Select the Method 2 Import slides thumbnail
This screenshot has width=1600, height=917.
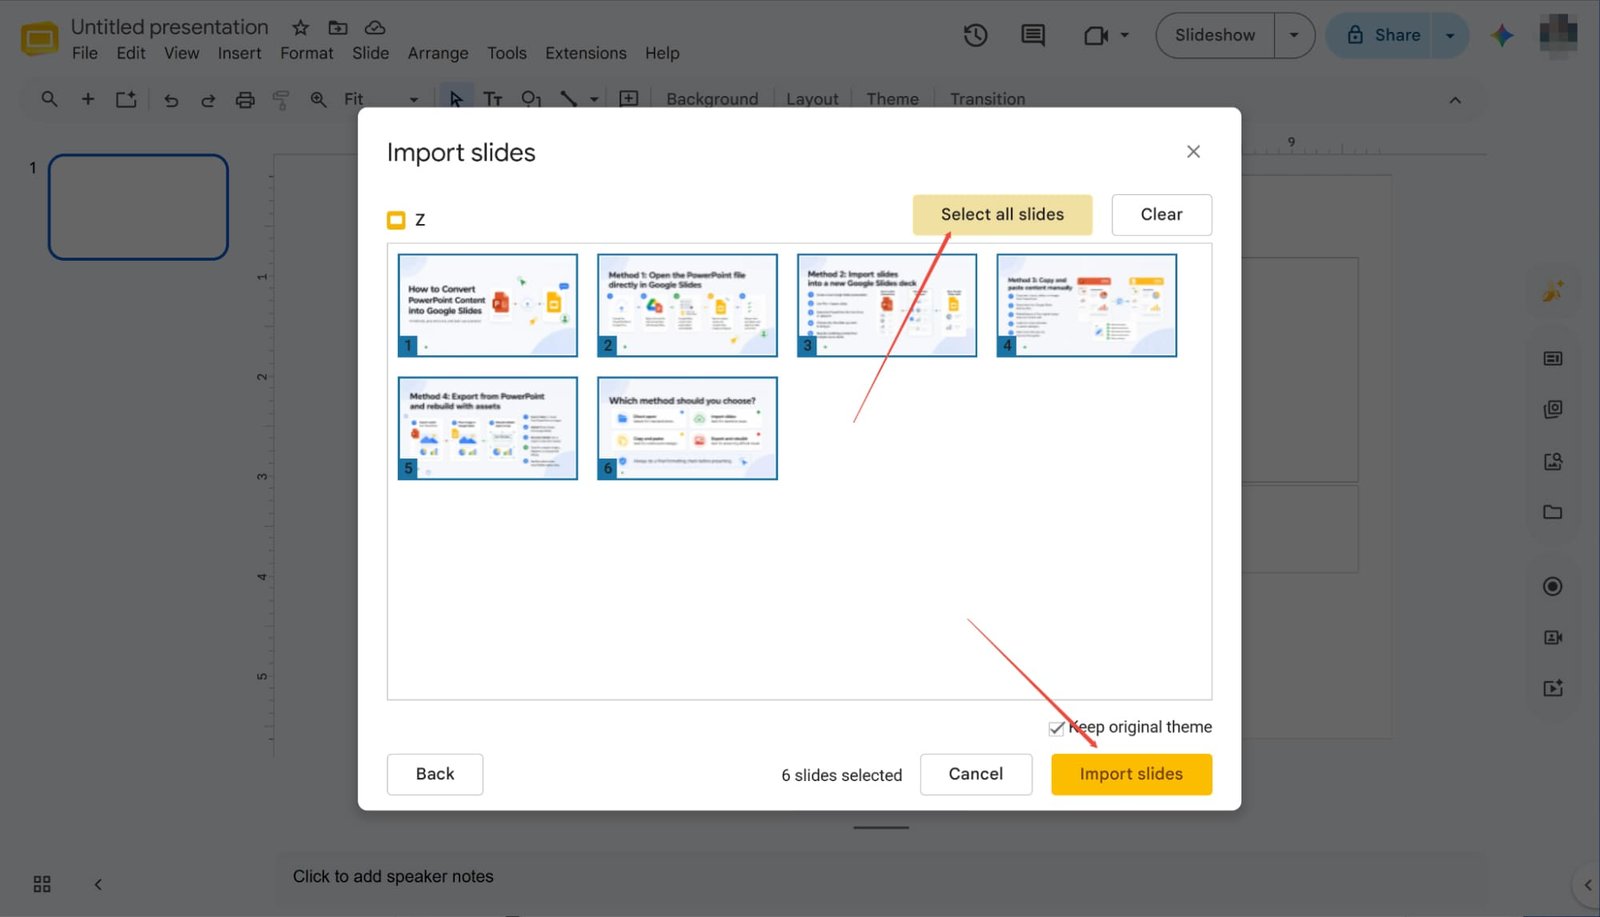(887, 305)
